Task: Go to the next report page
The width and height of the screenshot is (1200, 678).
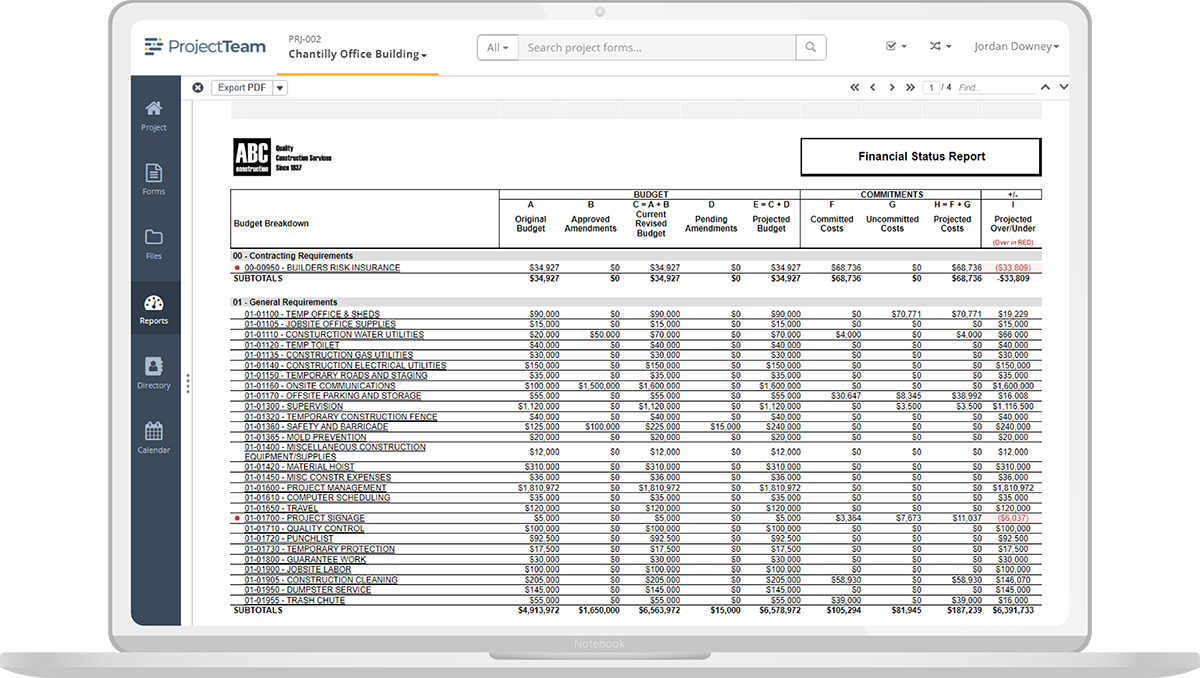Action: 891,88
